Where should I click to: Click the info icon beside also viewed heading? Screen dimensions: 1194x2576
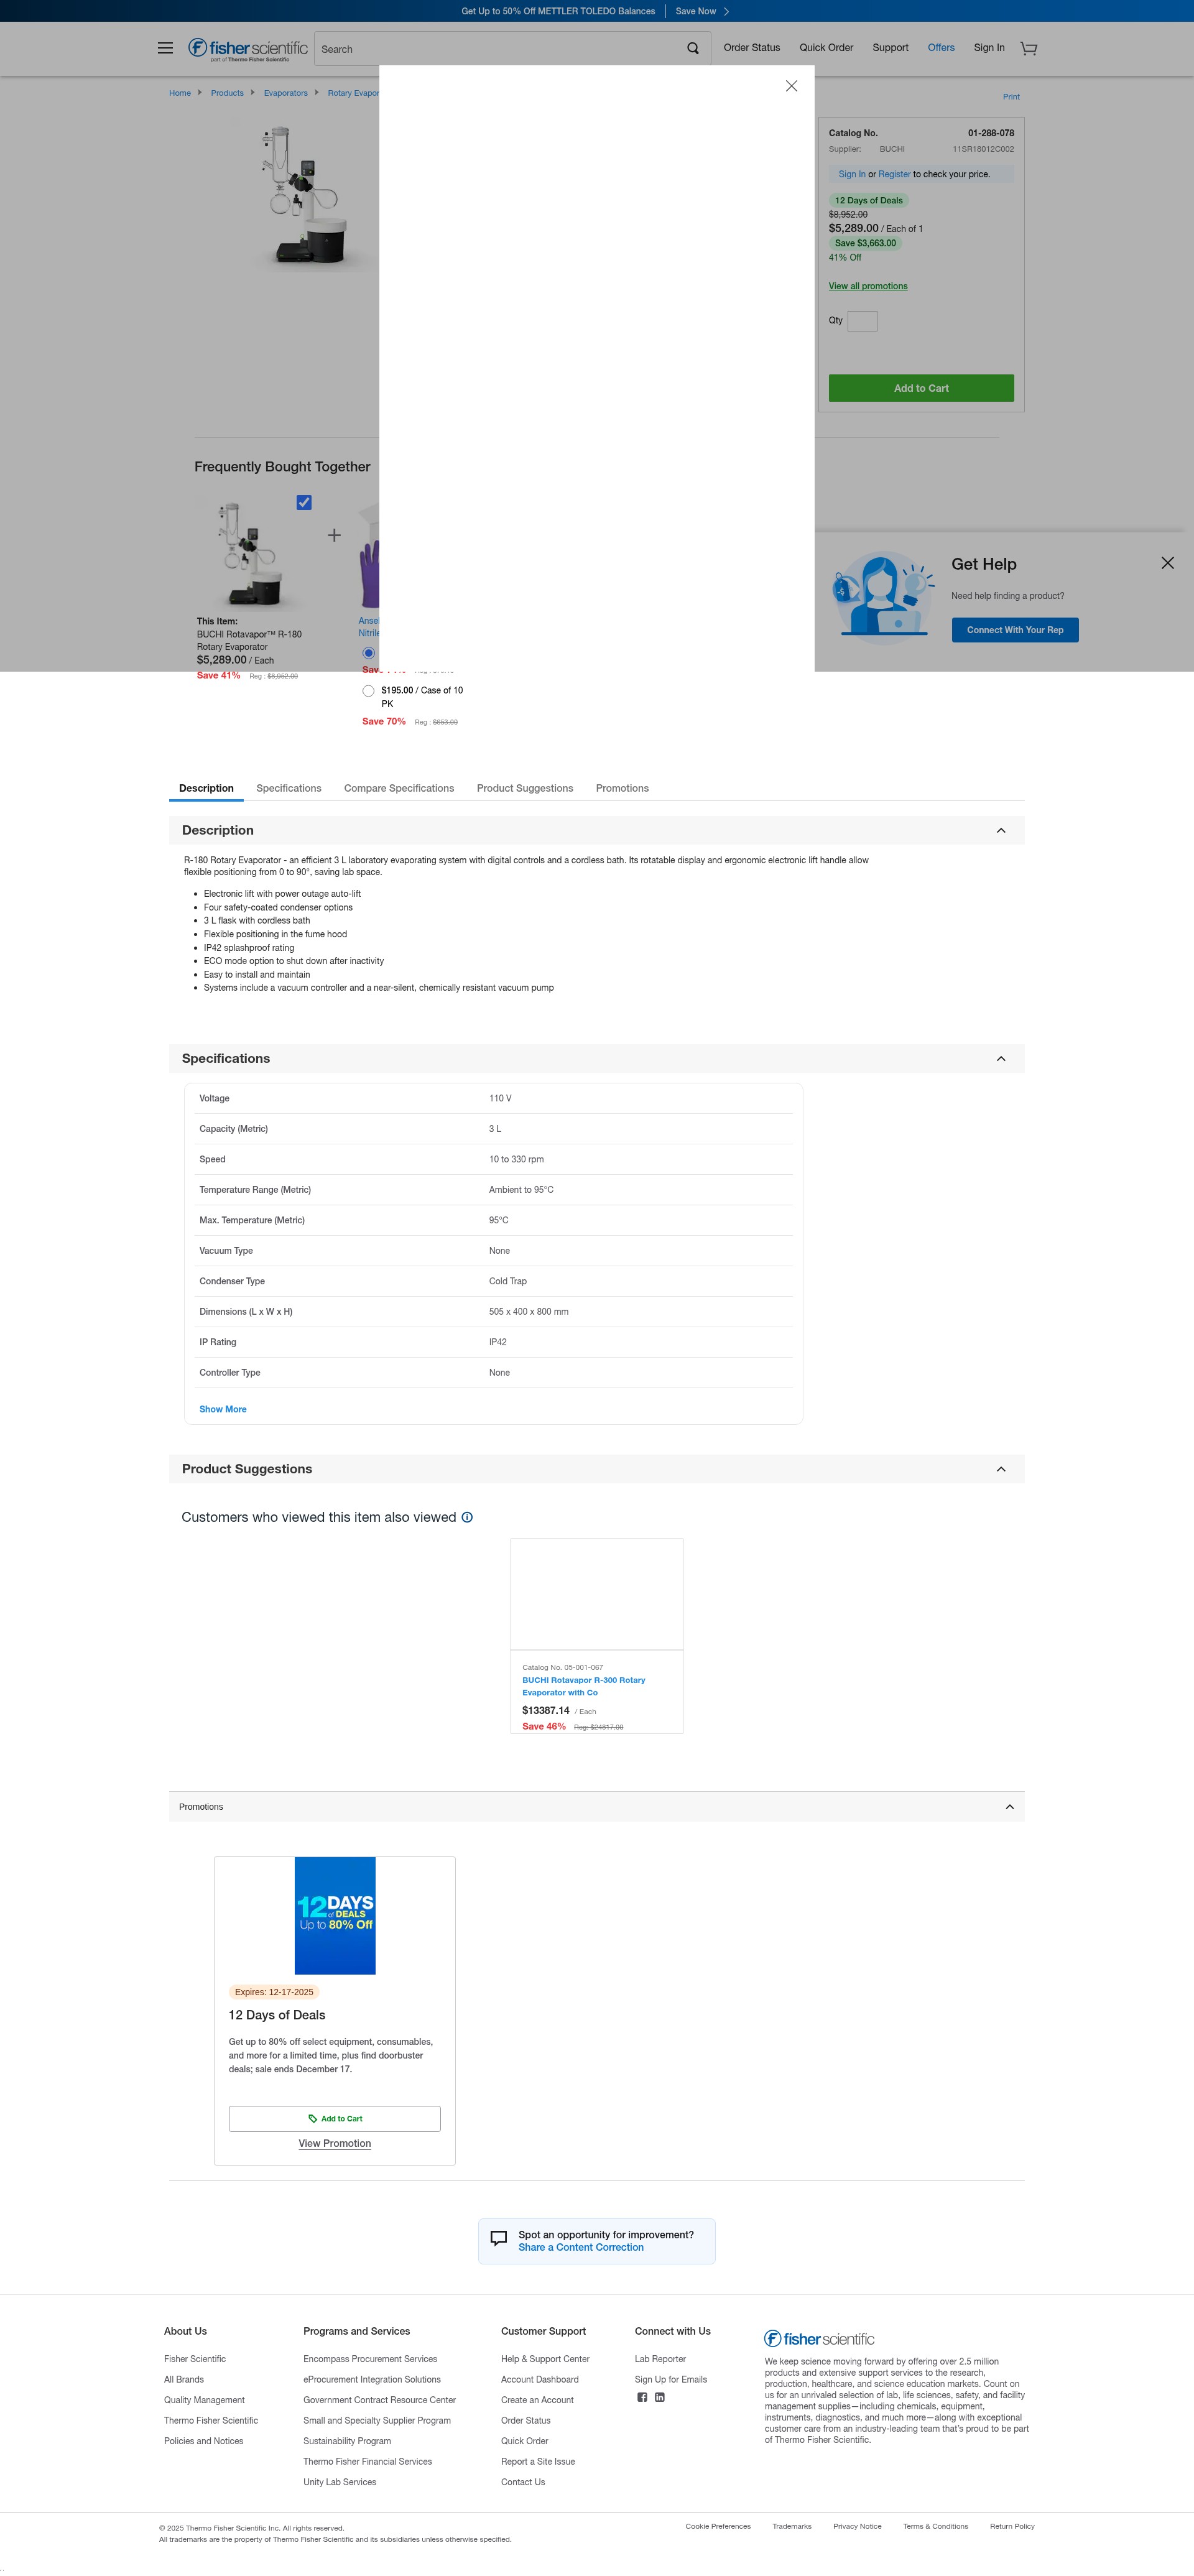pyautogui.click(x=467, y=1517)
